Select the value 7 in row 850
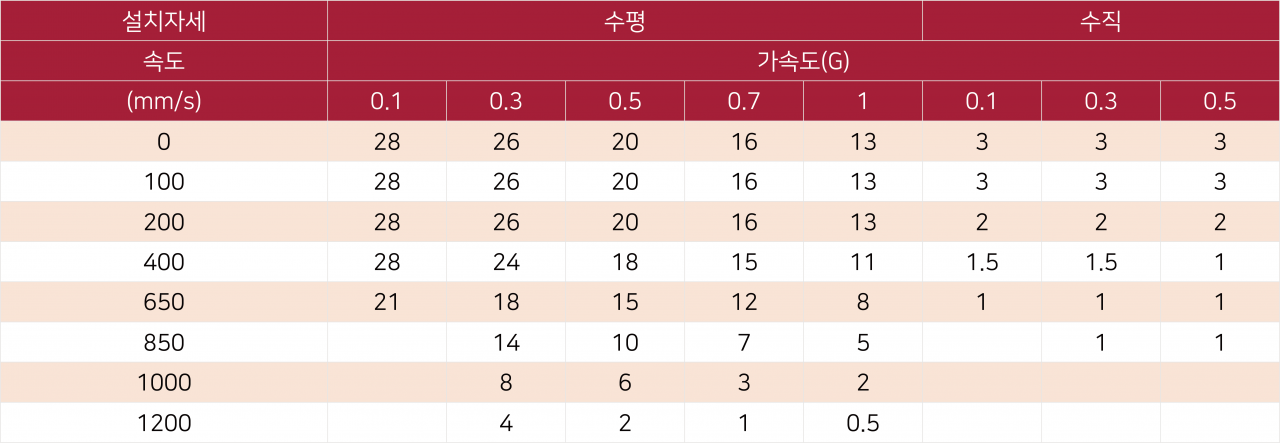The width and height of the screenshot is (1280, 443). pyautogui.click(x=744, y=342)
